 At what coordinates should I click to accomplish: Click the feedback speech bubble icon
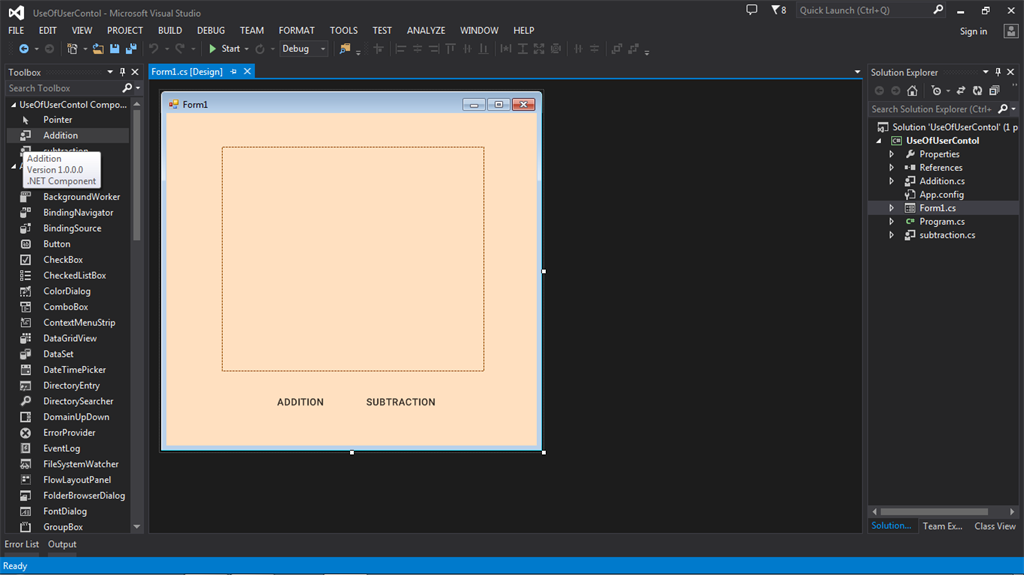coord(752,10)
